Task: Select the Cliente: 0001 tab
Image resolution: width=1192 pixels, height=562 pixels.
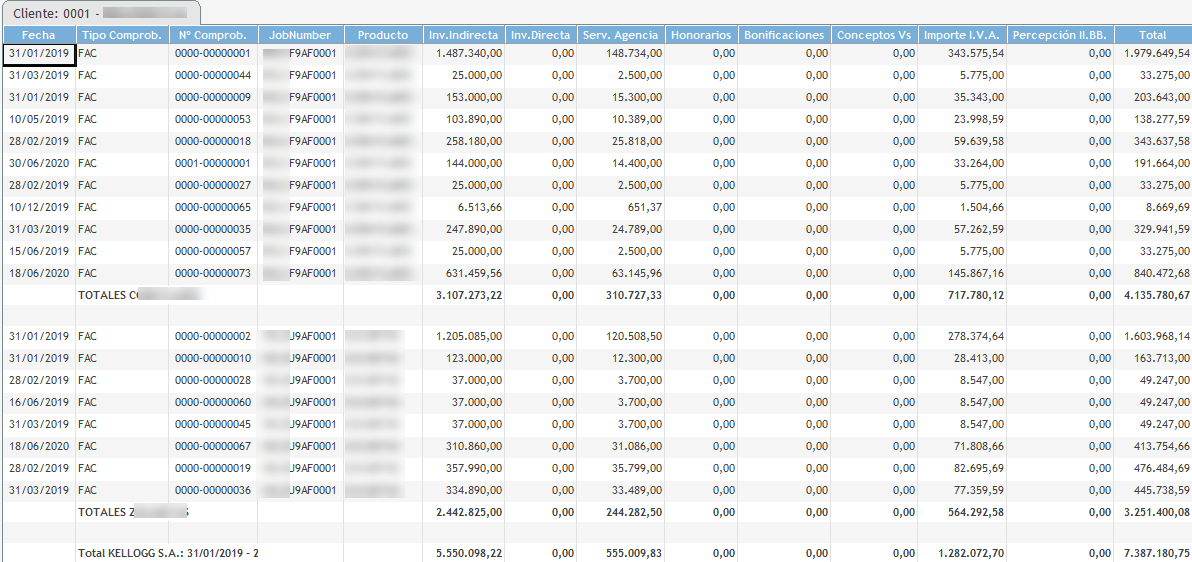Action: [100, 12]
